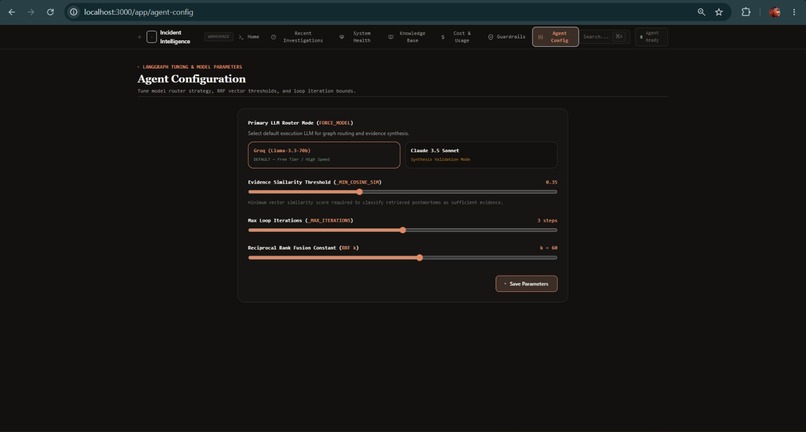Focus the Search field in the nav bar
Screen dimensions: 806x432
[604, 37]
